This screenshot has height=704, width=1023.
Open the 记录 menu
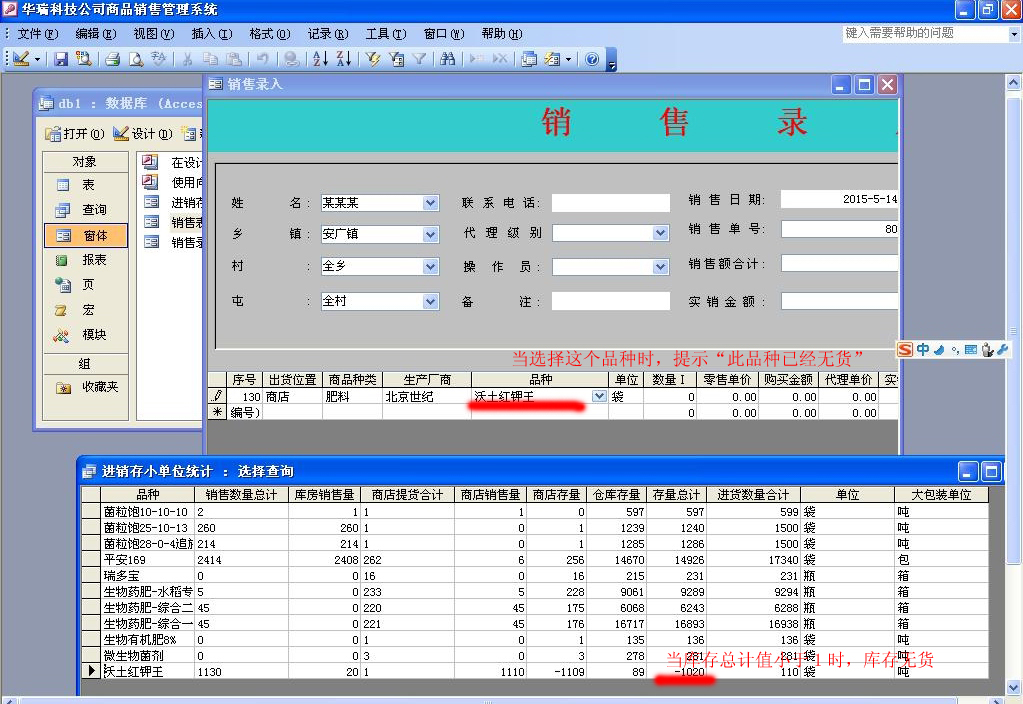pos(327,33)
